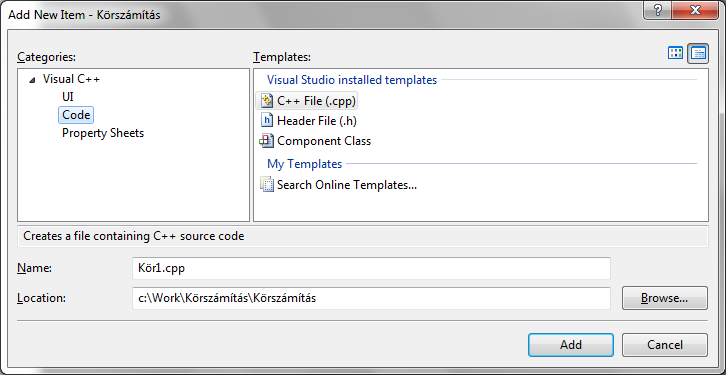
Task: Switch templates to small icons view
Action: pos(698,53)
